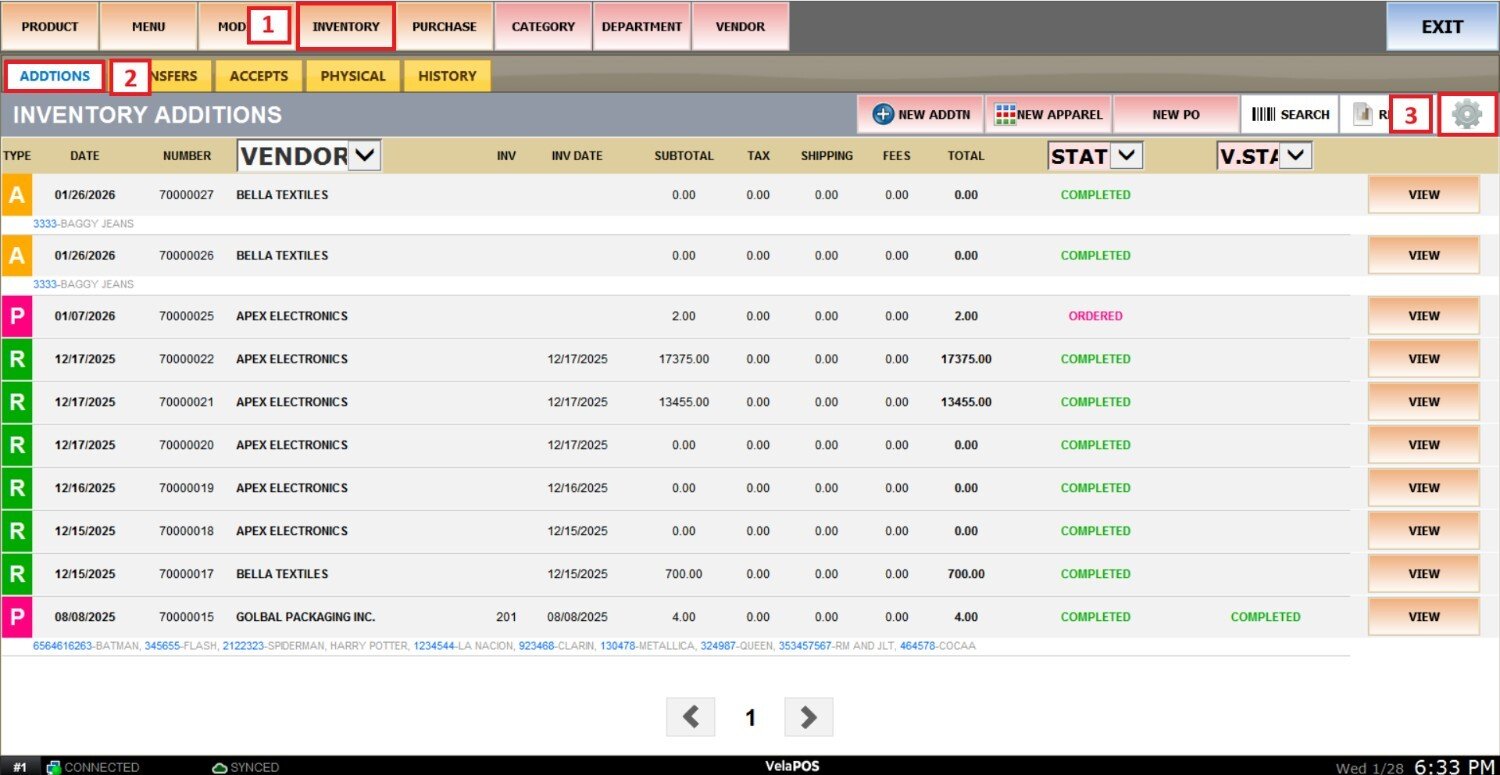1500x775 pixels.
Task: Click the Synced cloud icon
Action: coord(220,767)
